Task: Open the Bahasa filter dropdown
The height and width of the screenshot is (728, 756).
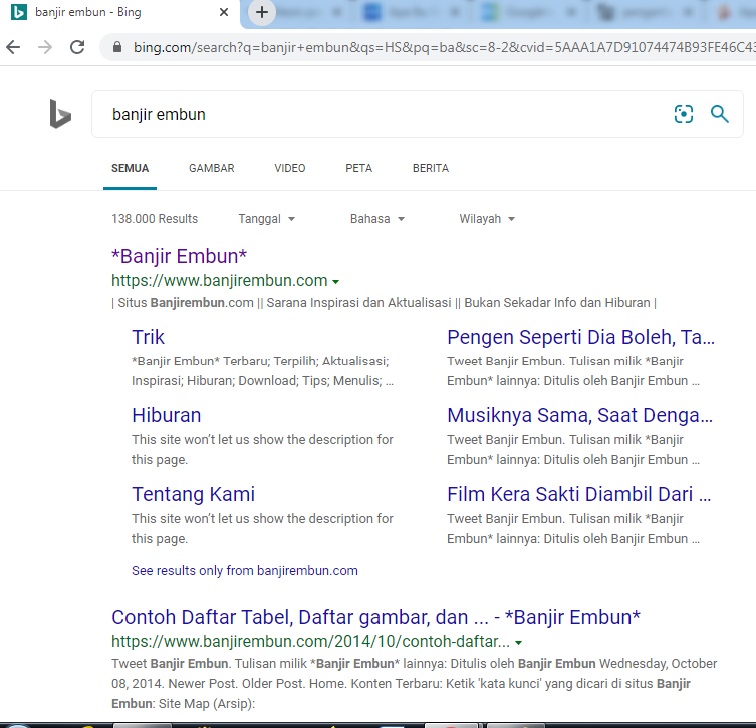Action: [x=377, y=219]
